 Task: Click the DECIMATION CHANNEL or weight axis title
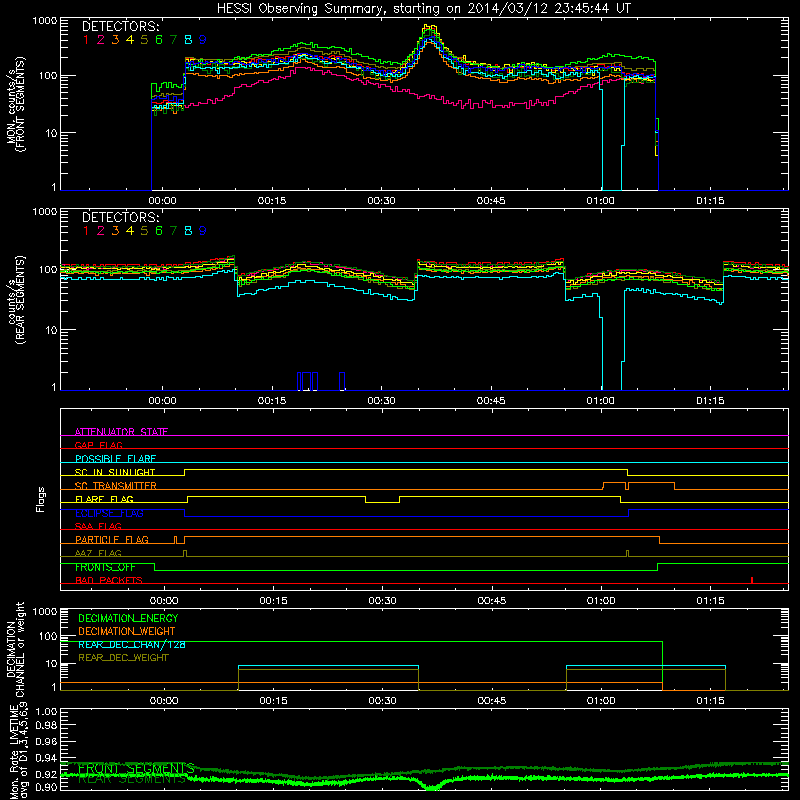[15, 650]
